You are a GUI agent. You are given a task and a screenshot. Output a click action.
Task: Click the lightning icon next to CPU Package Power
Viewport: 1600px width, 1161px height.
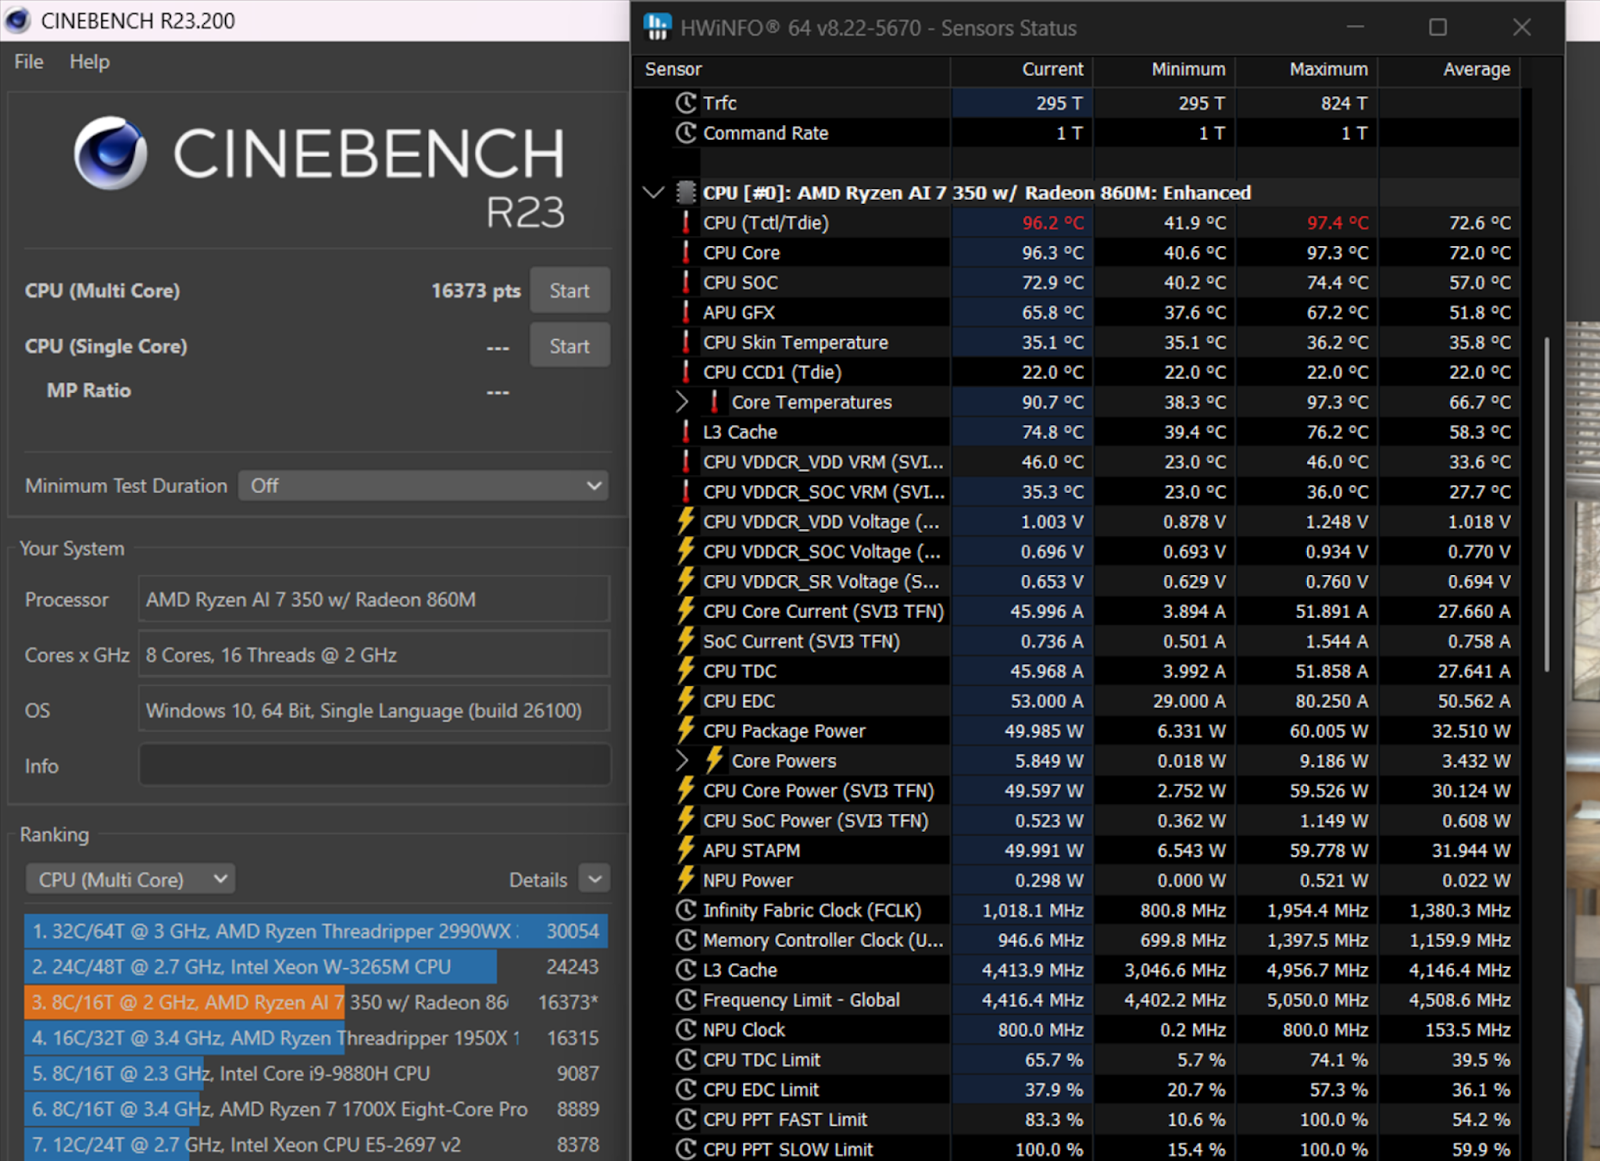[x=686, y=731]
